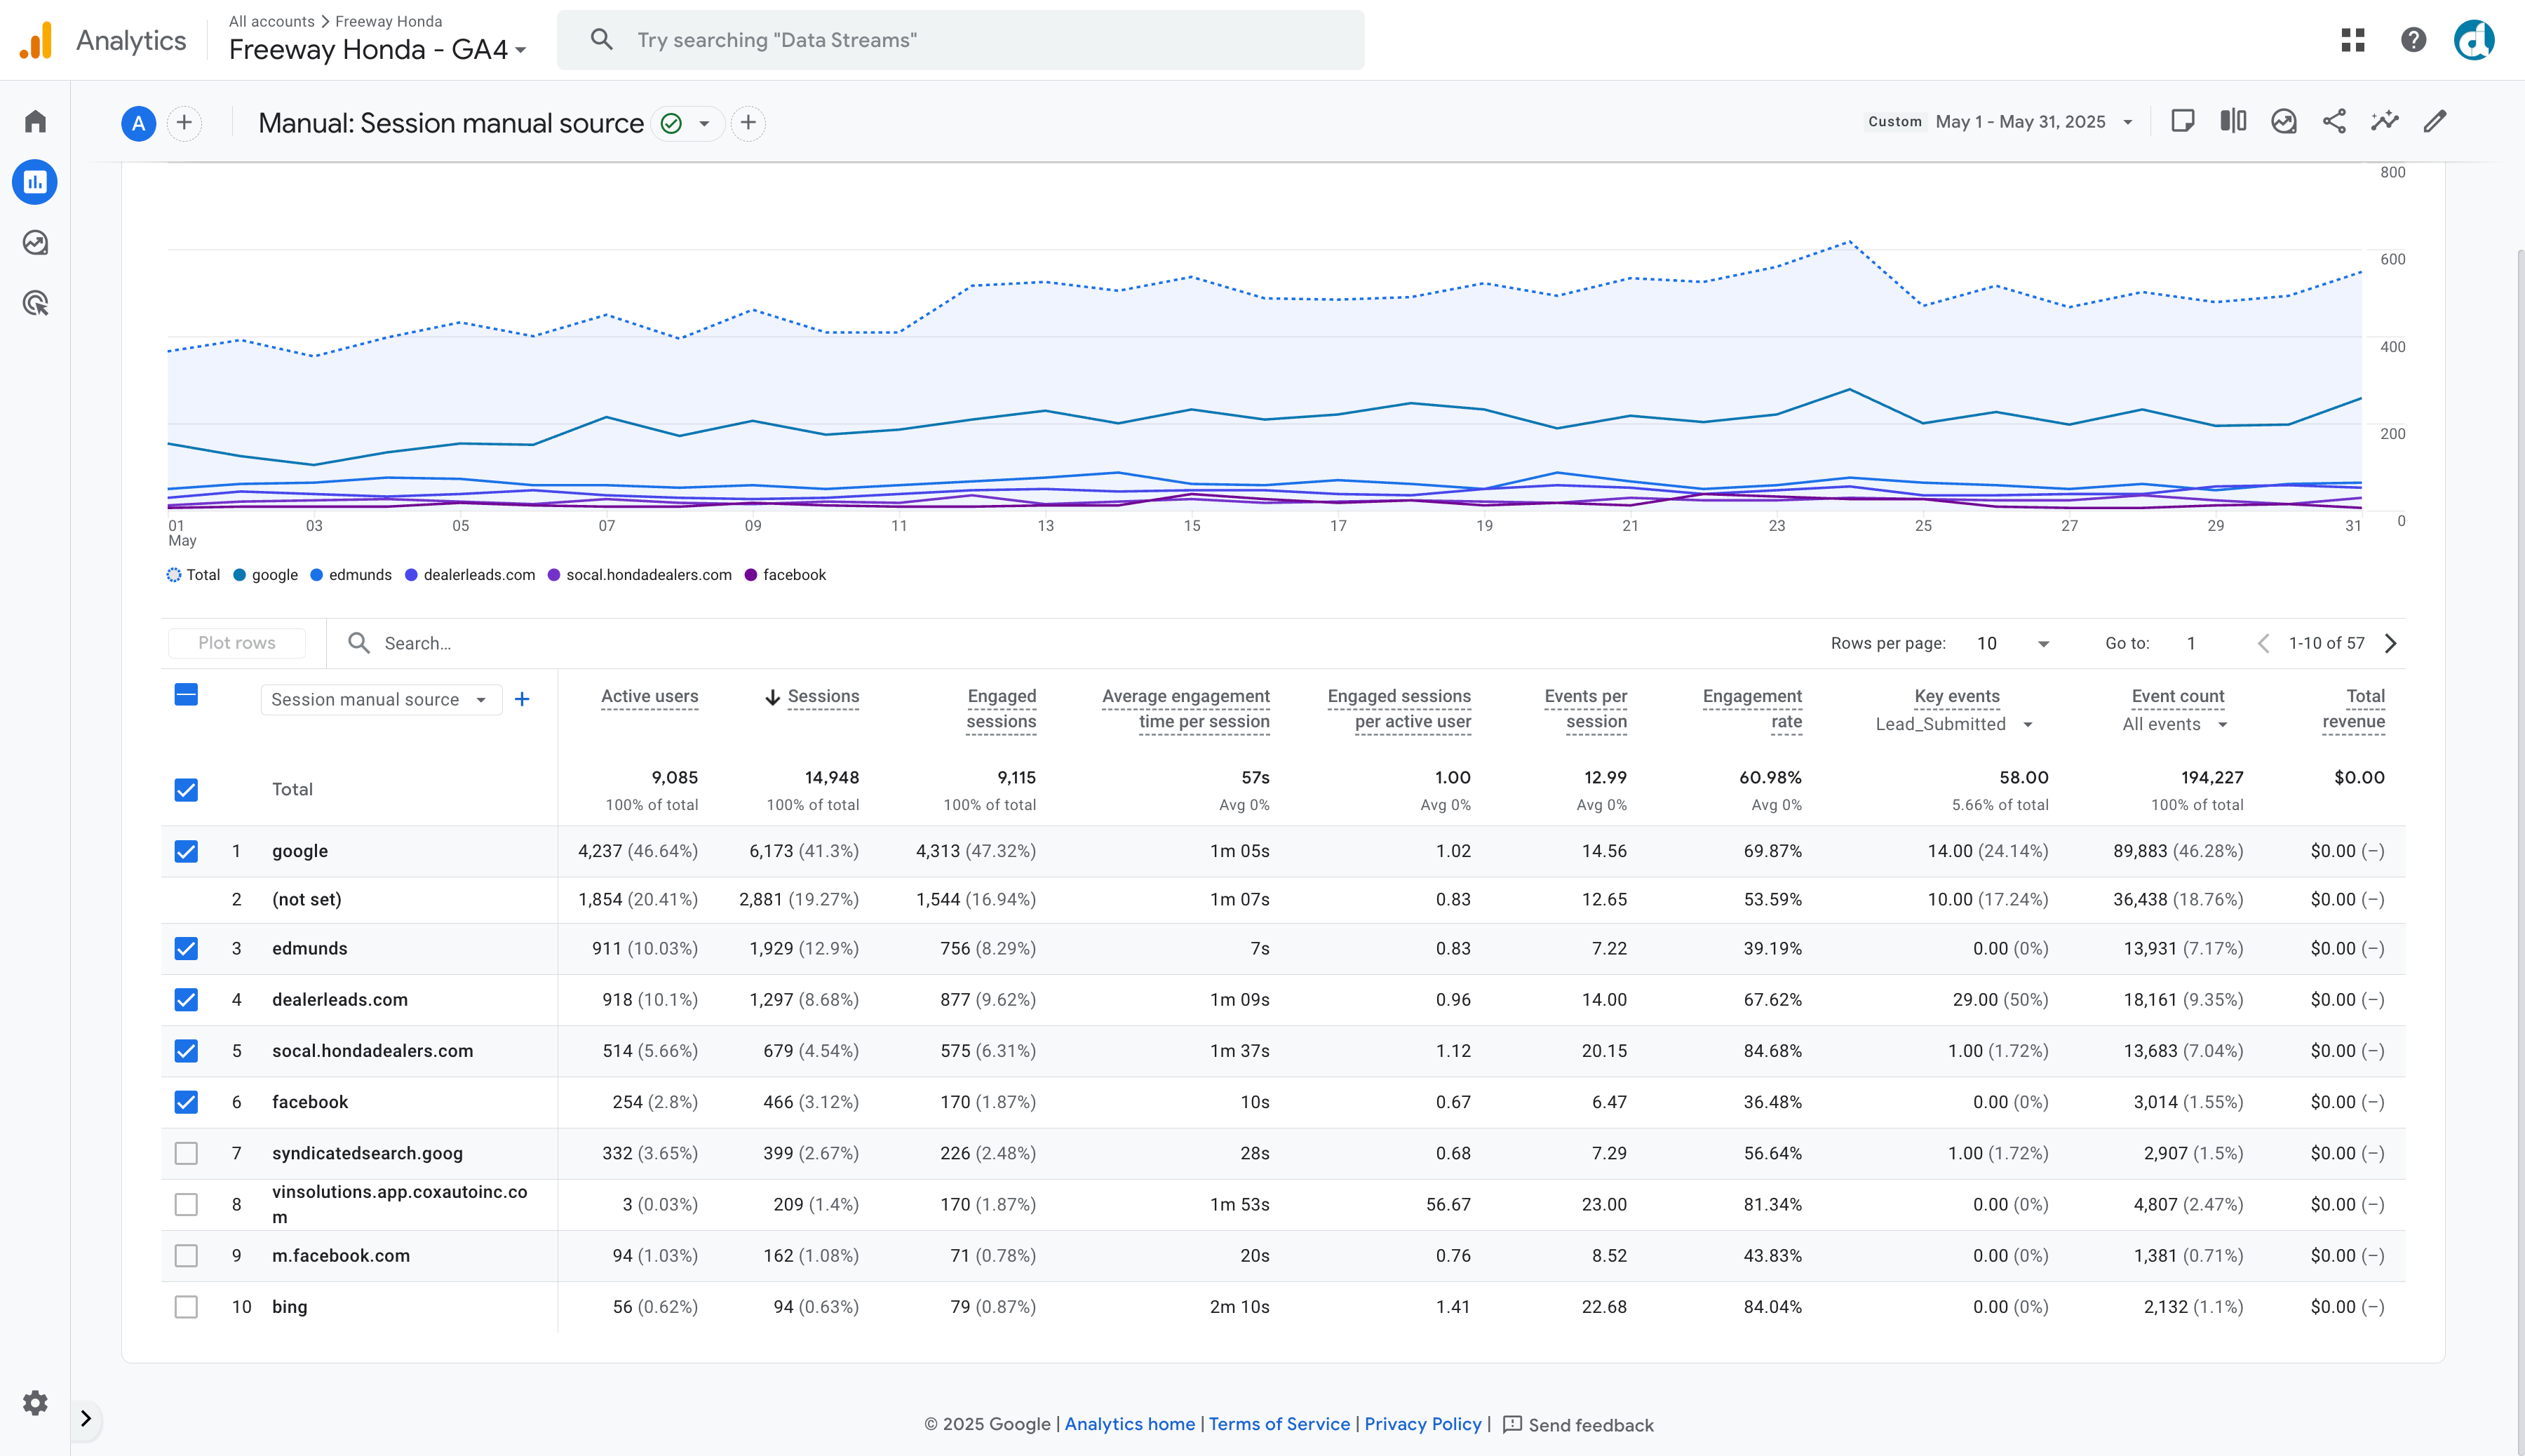
Task: Click the All accounts breadcrumb
Action: [x=271, y=21]
